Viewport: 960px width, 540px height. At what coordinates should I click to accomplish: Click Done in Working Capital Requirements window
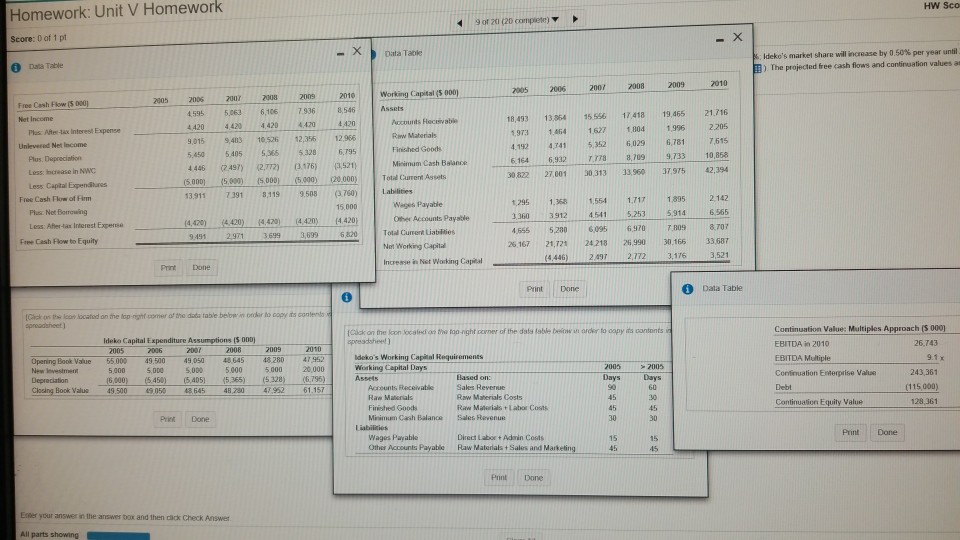tap(533, 478)
